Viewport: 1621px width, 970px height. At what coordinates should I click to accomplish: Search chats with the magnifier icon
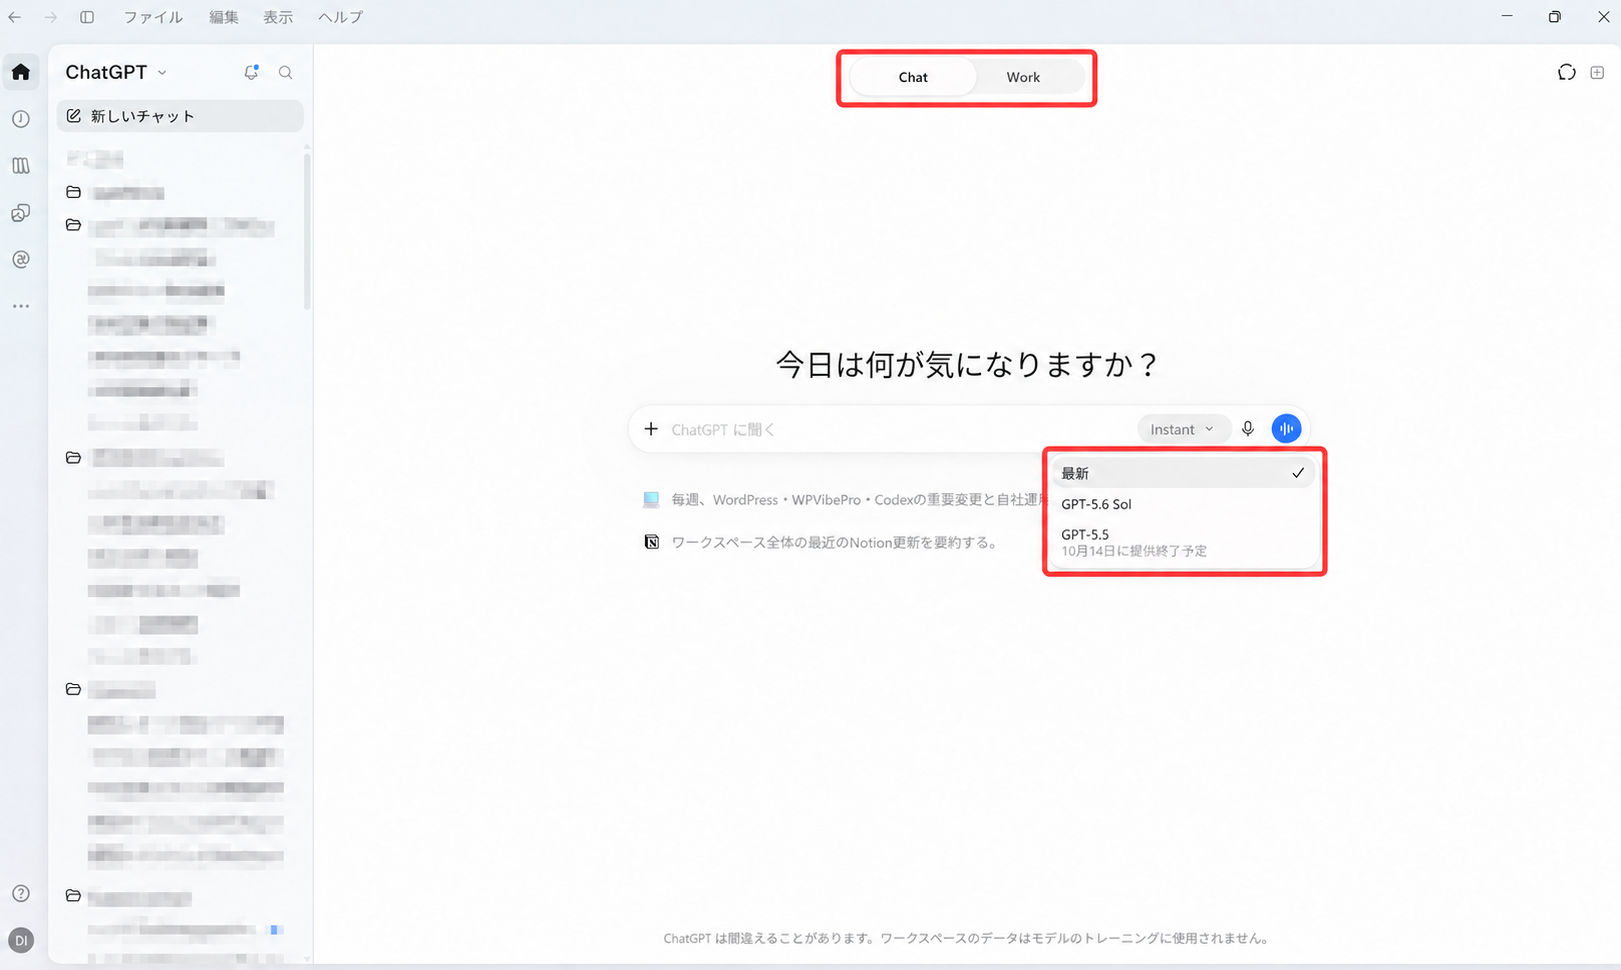tap(286, 72)
